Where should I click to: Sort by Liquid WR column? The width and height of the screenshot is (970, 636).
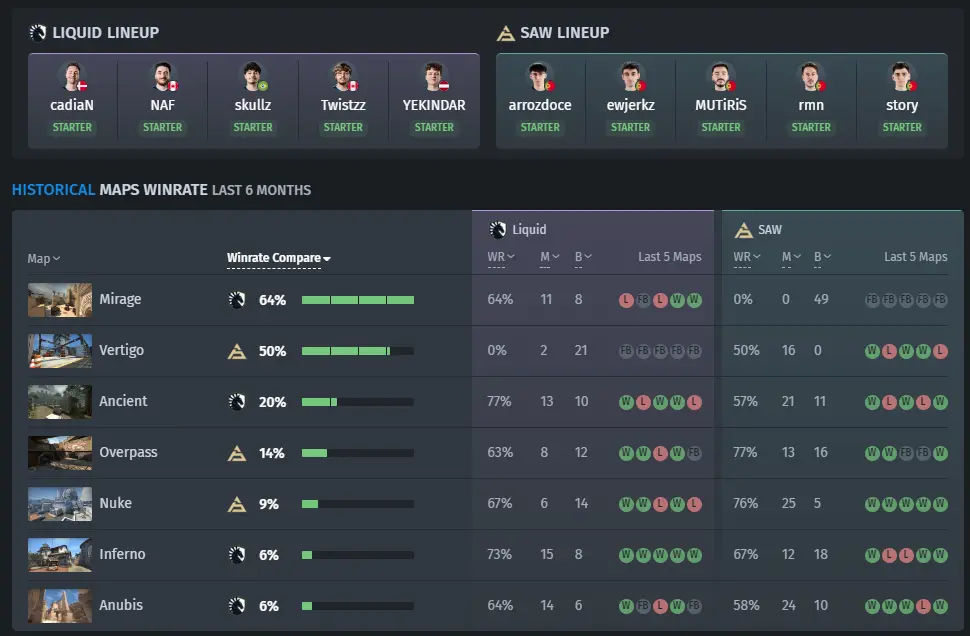500,257
